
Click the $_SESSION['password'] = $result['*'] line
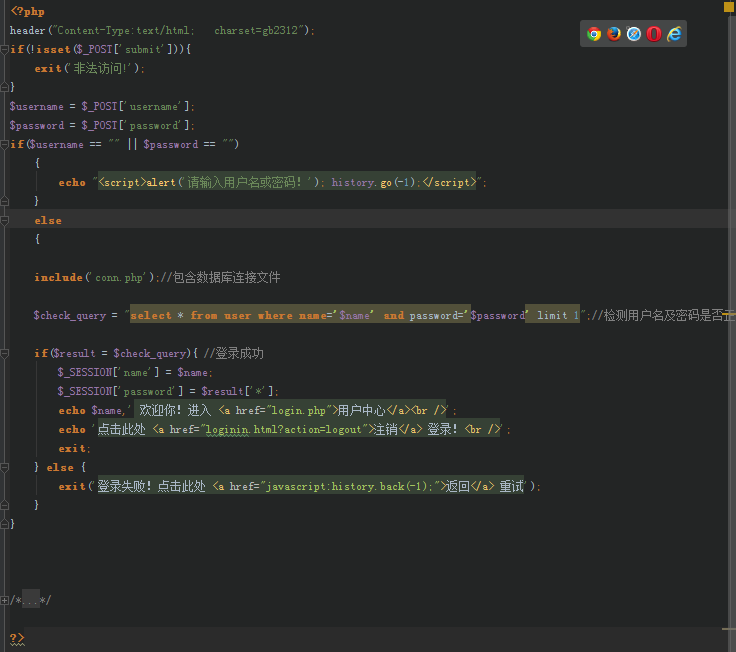pyautogui.click(x=168, y=391)
